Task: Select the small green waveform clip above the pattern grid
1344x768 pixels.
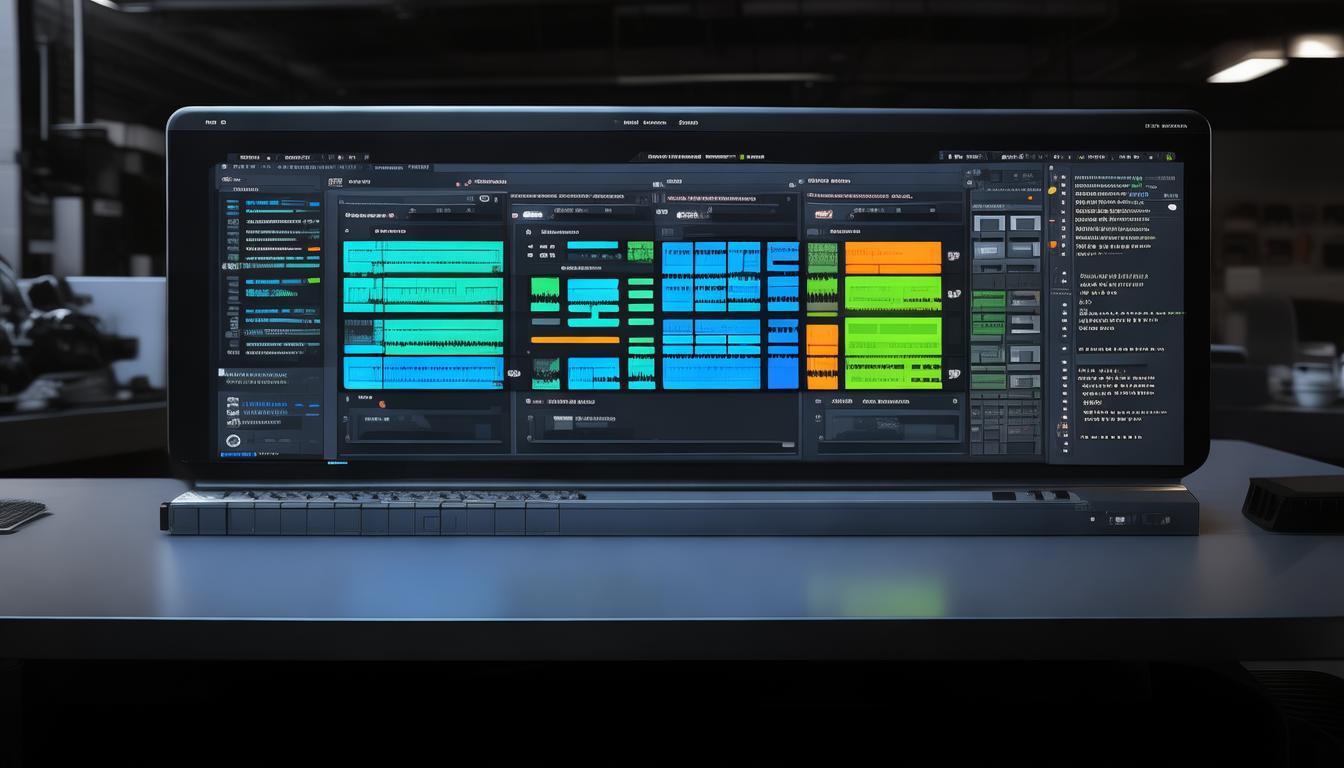Action: coord(639,251)
